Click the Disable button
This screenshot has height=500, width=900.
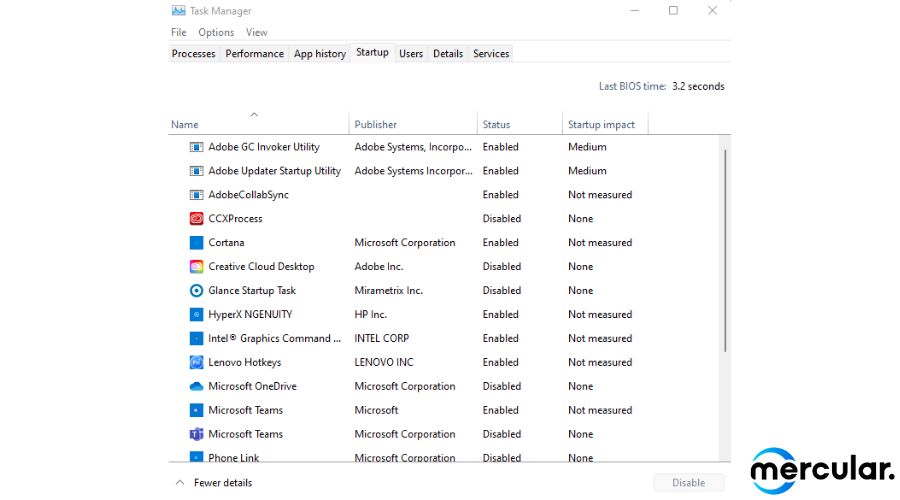point(688,483)
